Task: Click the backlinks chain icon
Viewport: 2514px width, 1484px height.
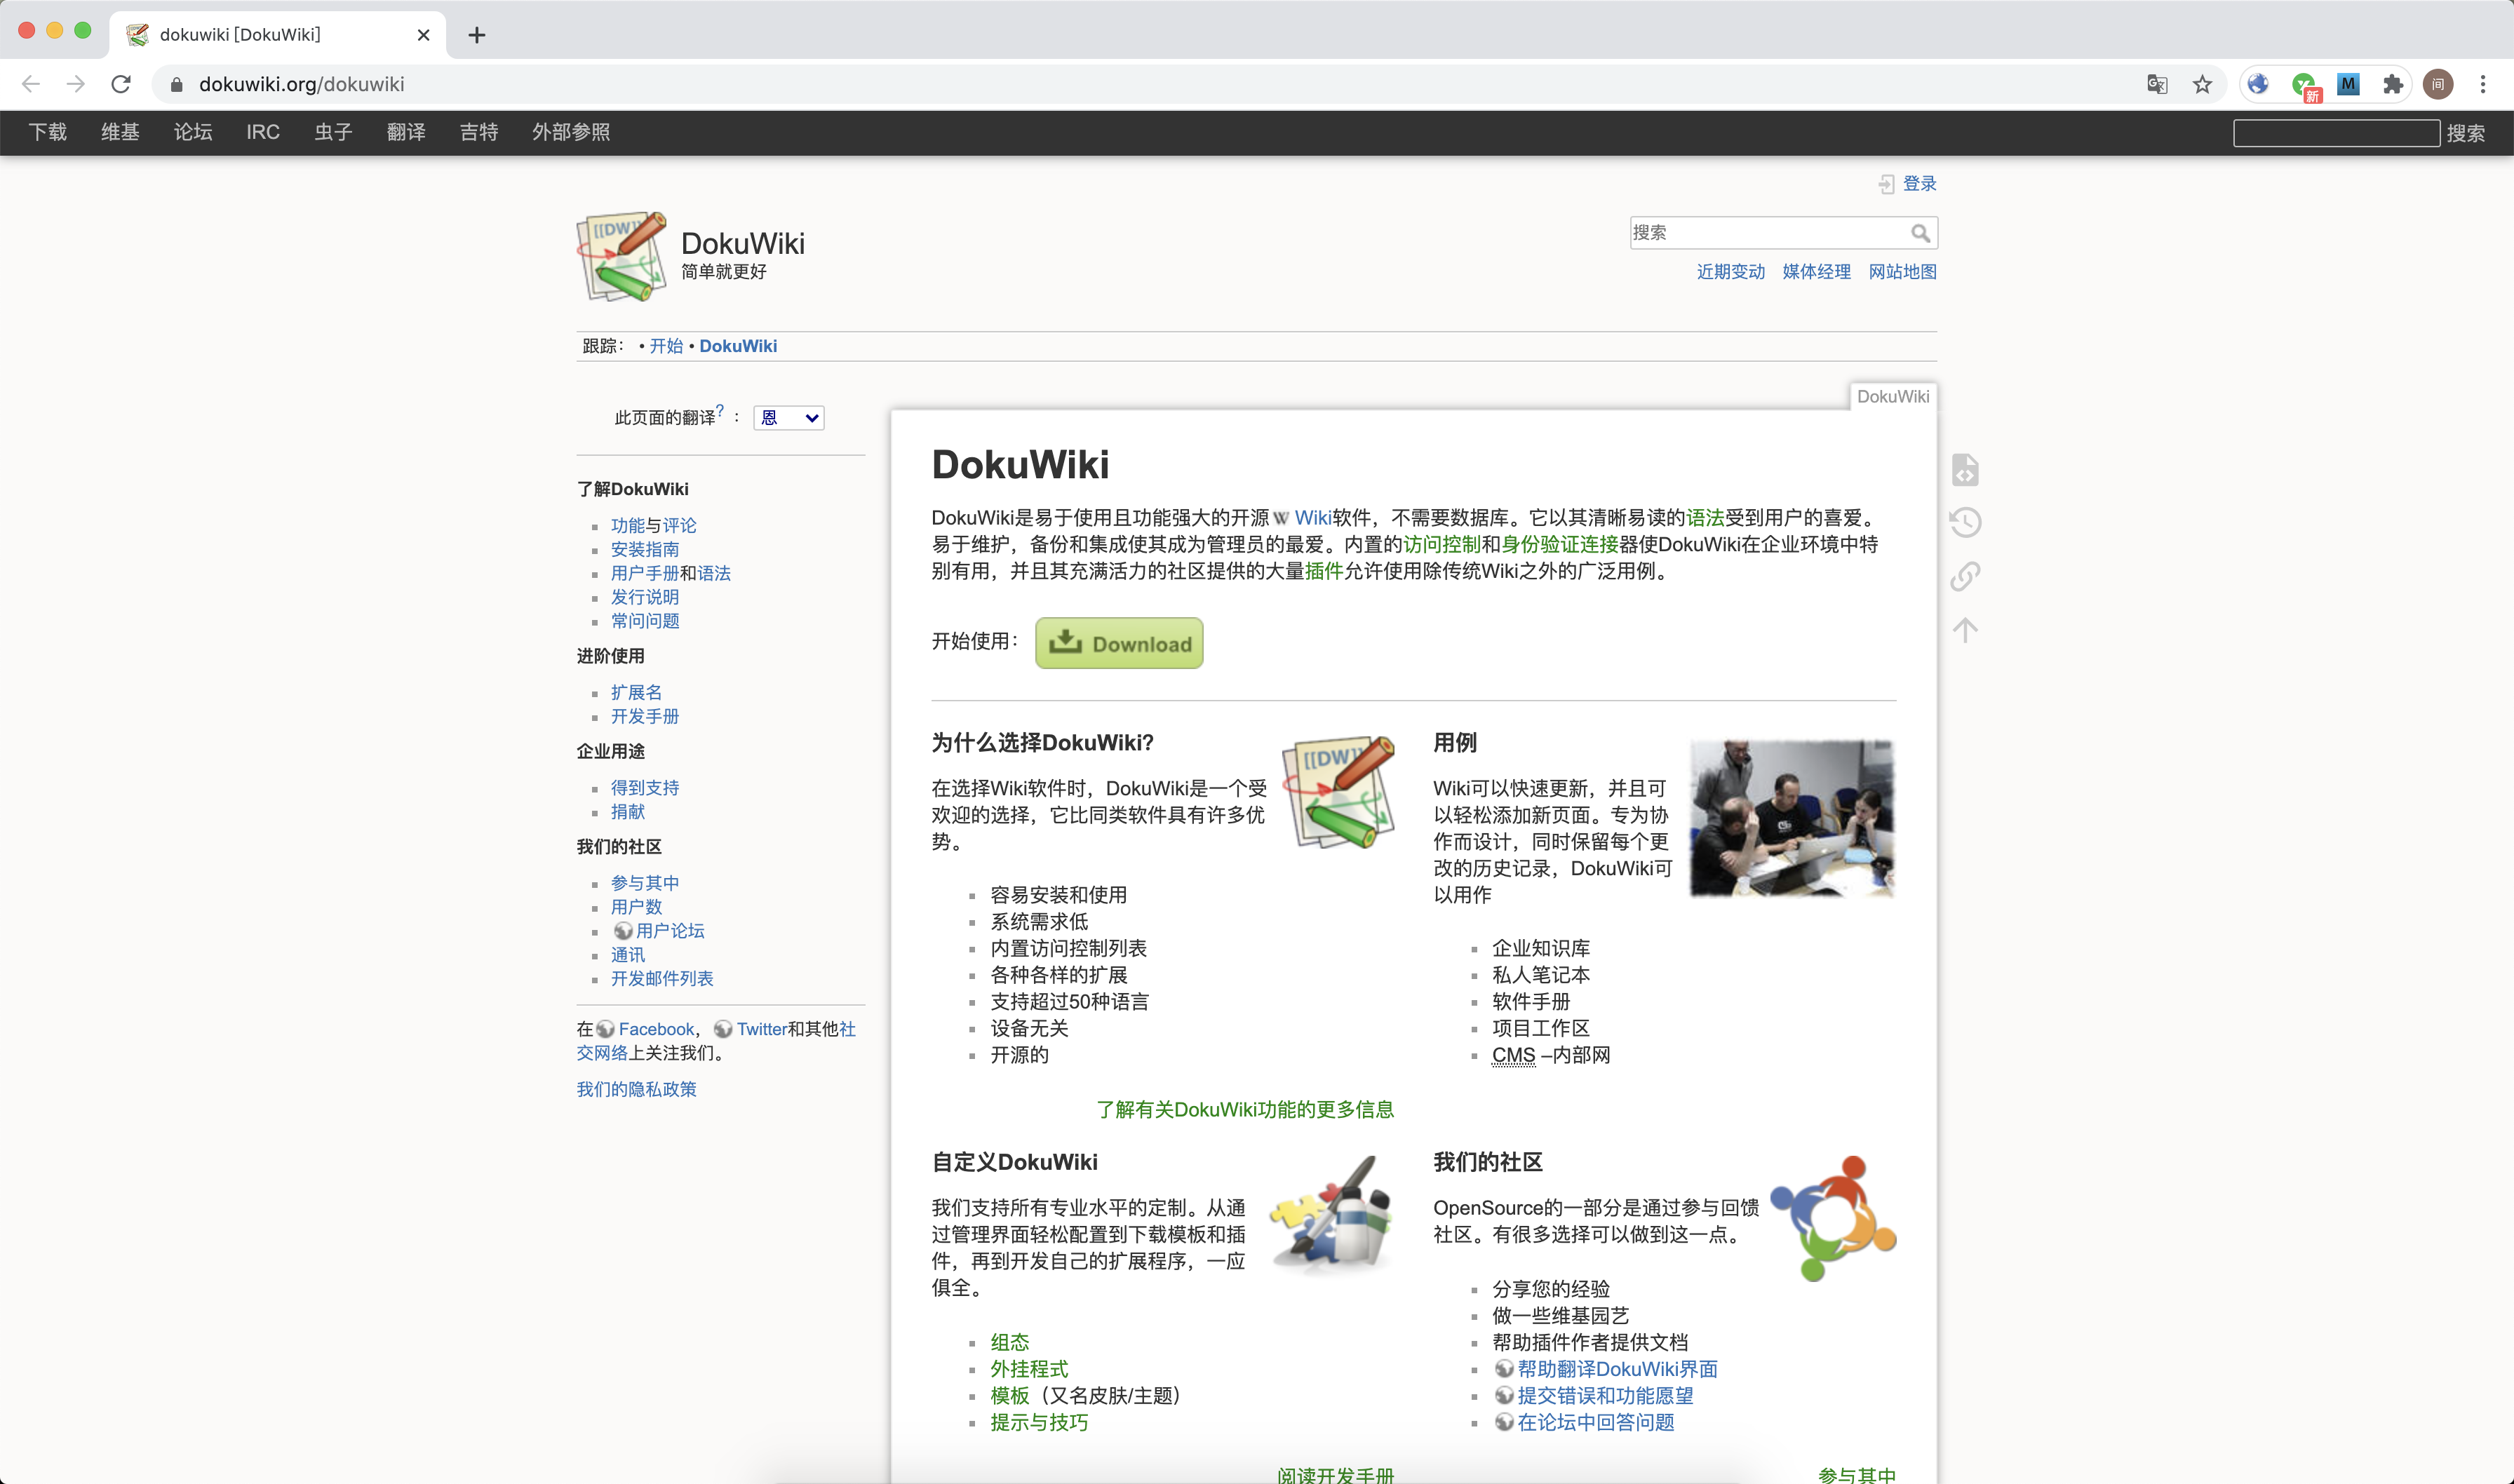Action: pyautogui.click(x=1965, y=576)
